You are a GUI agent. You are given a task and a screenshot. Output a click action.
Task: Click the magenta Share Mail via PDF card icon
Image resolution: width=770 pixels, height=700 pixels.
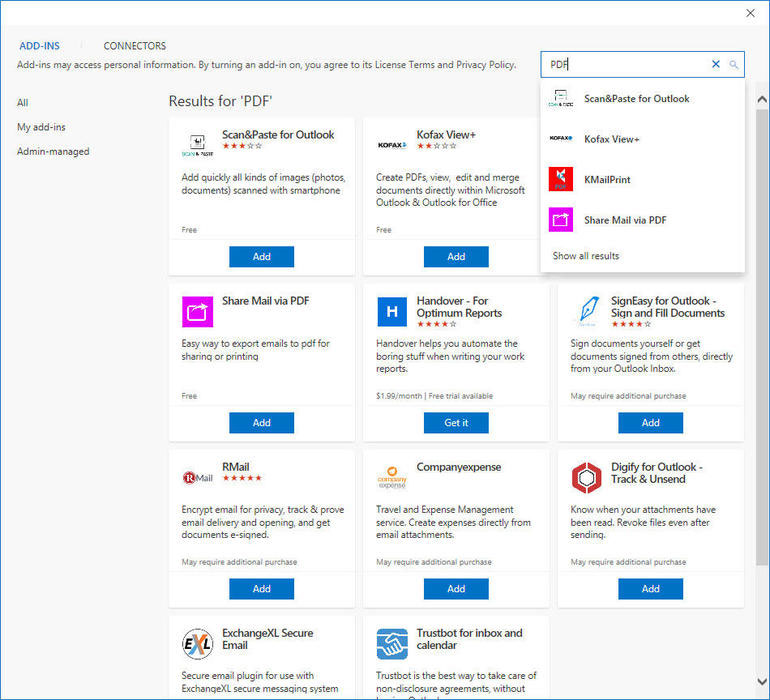pos(197,311)
